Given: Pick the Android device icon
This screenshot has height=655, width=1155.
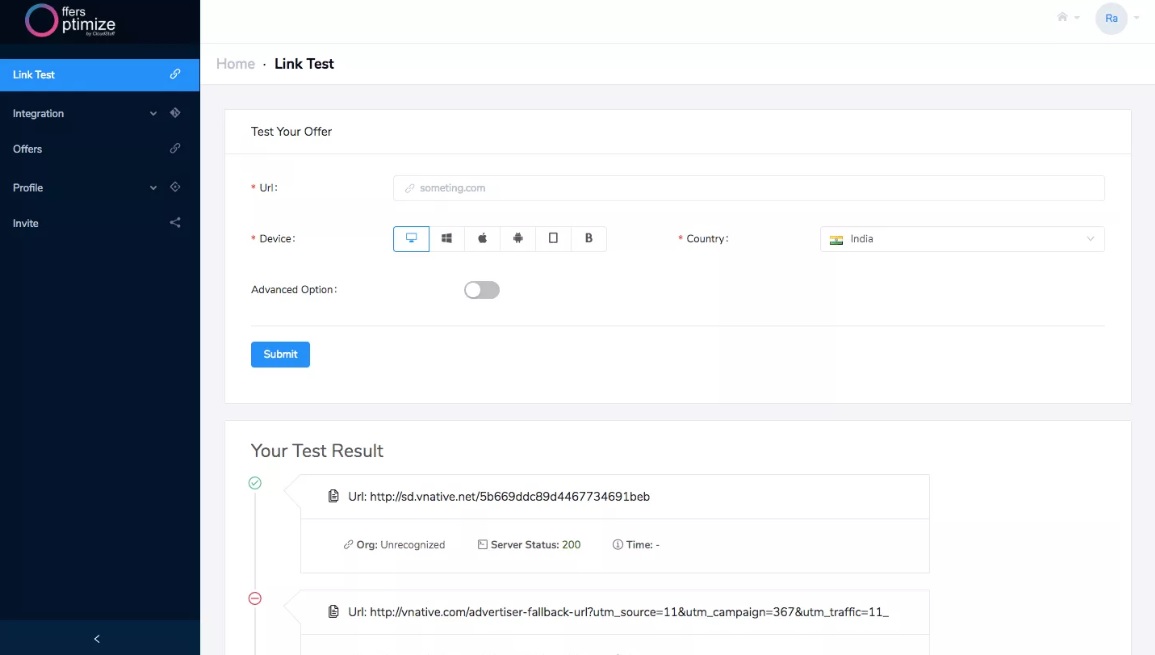Looking at the screenshot, I should coord(517,239).
